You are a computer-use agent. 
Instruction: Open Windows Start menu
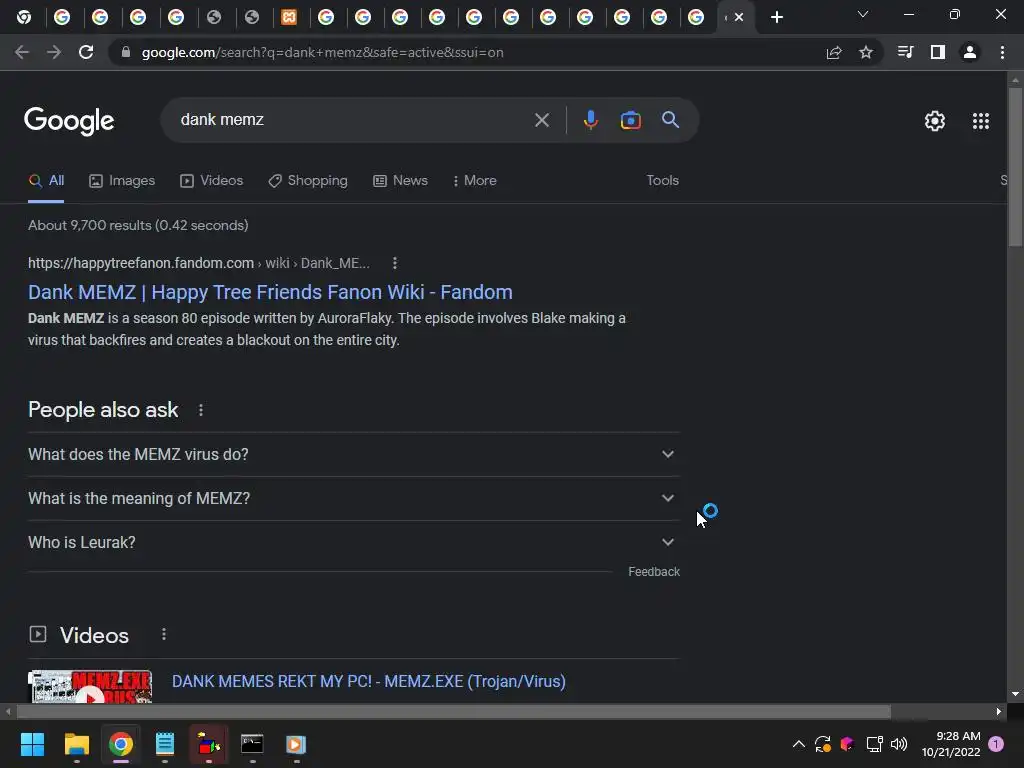(x=32, y=744)
